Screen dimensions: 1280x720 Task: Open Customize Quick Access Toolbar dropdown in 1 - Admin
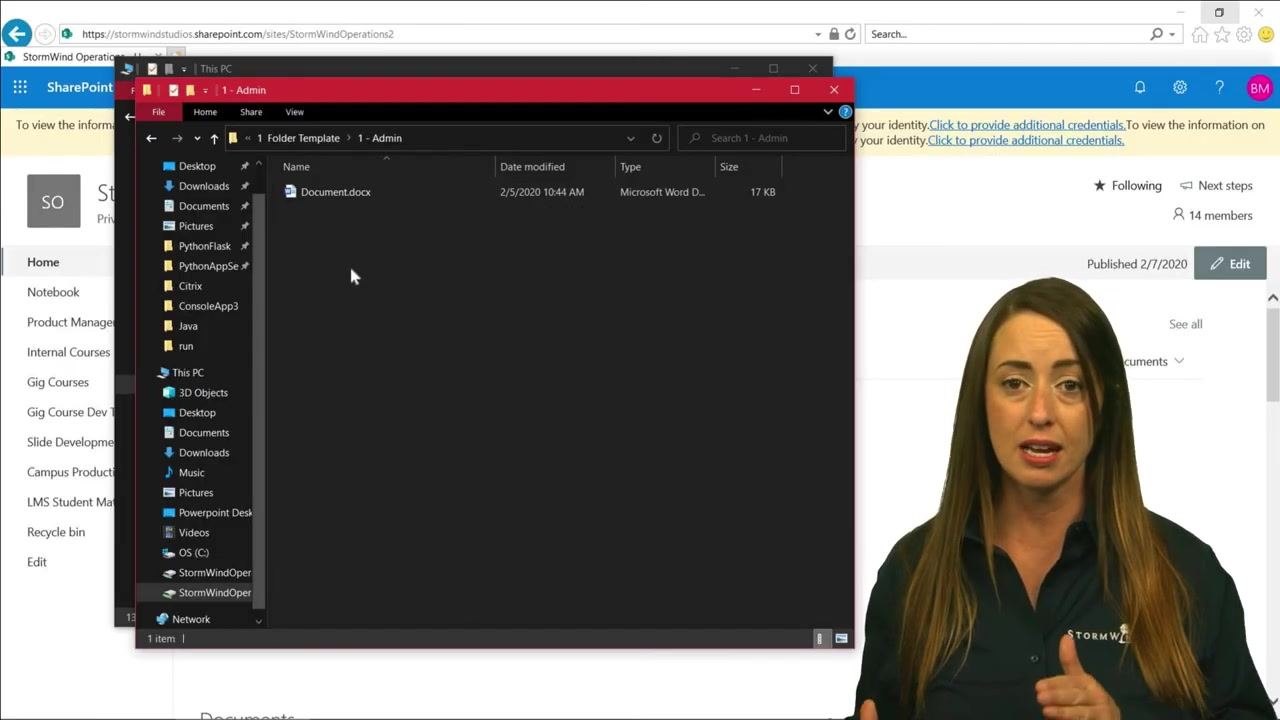click(205, 90)
